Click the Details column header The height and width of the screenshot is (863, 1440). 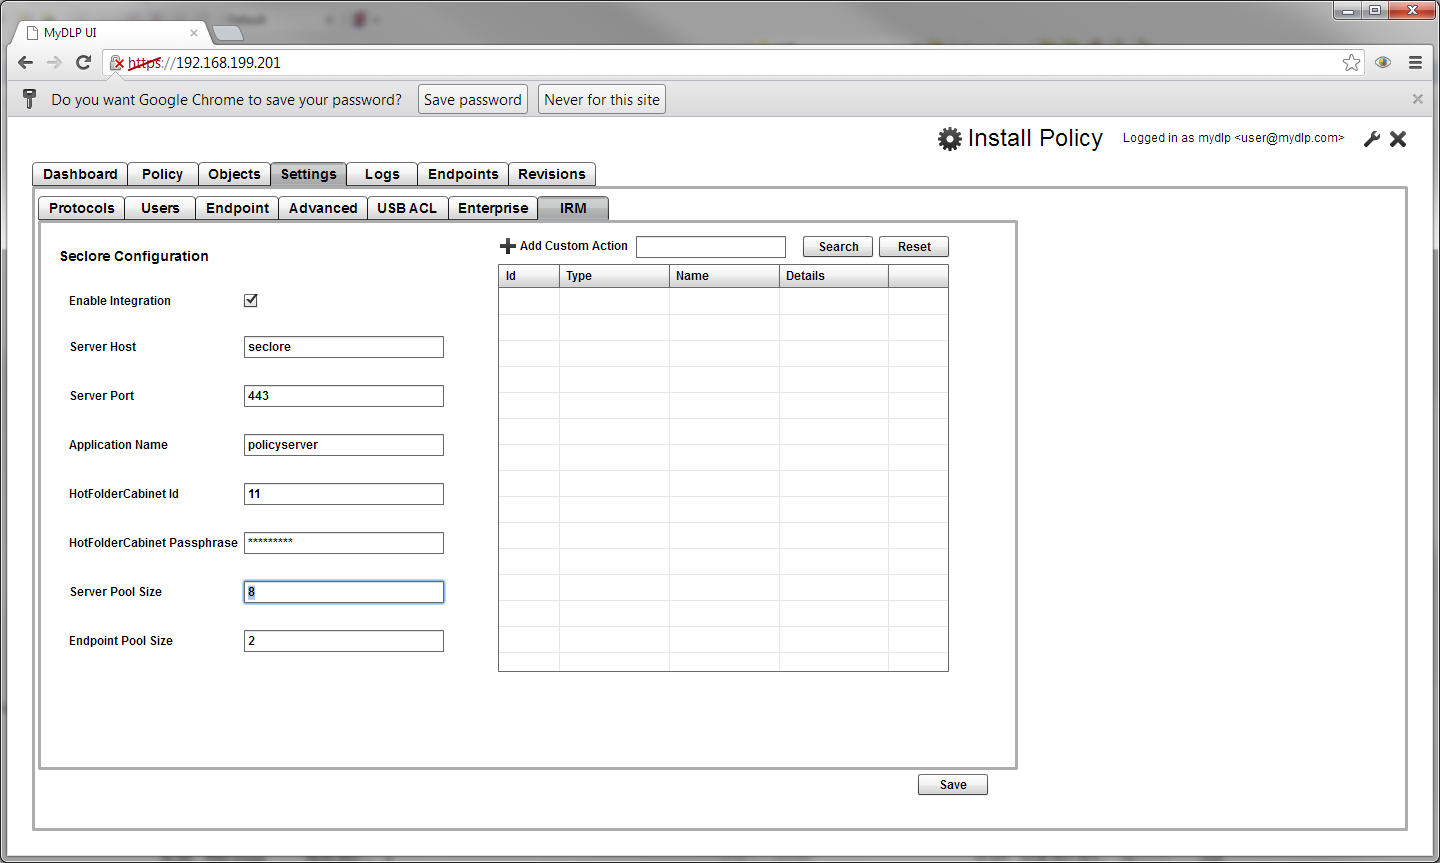(834, 276)
